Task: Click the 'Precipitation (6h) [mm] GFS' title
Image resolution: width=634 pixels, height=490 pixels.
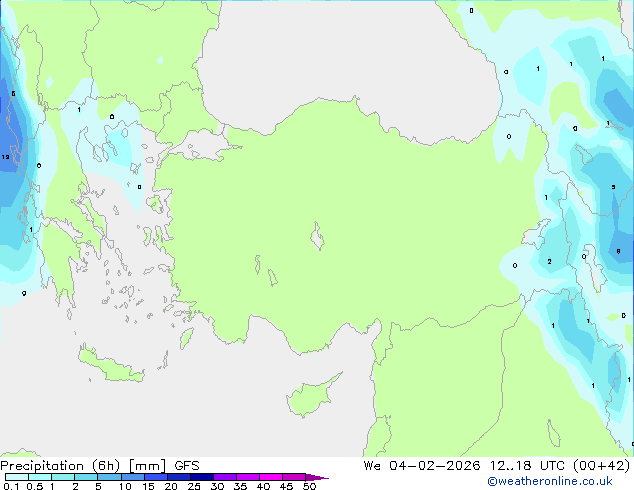Action: point(100,466)
